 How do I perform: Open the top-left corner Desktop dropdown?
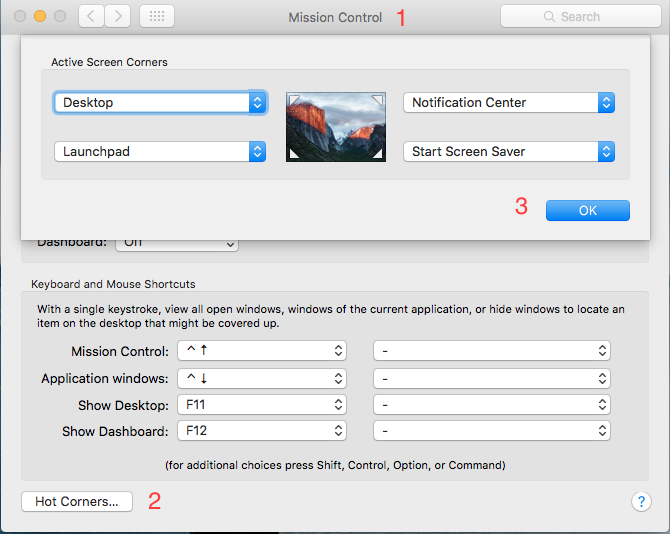[160, 103]
